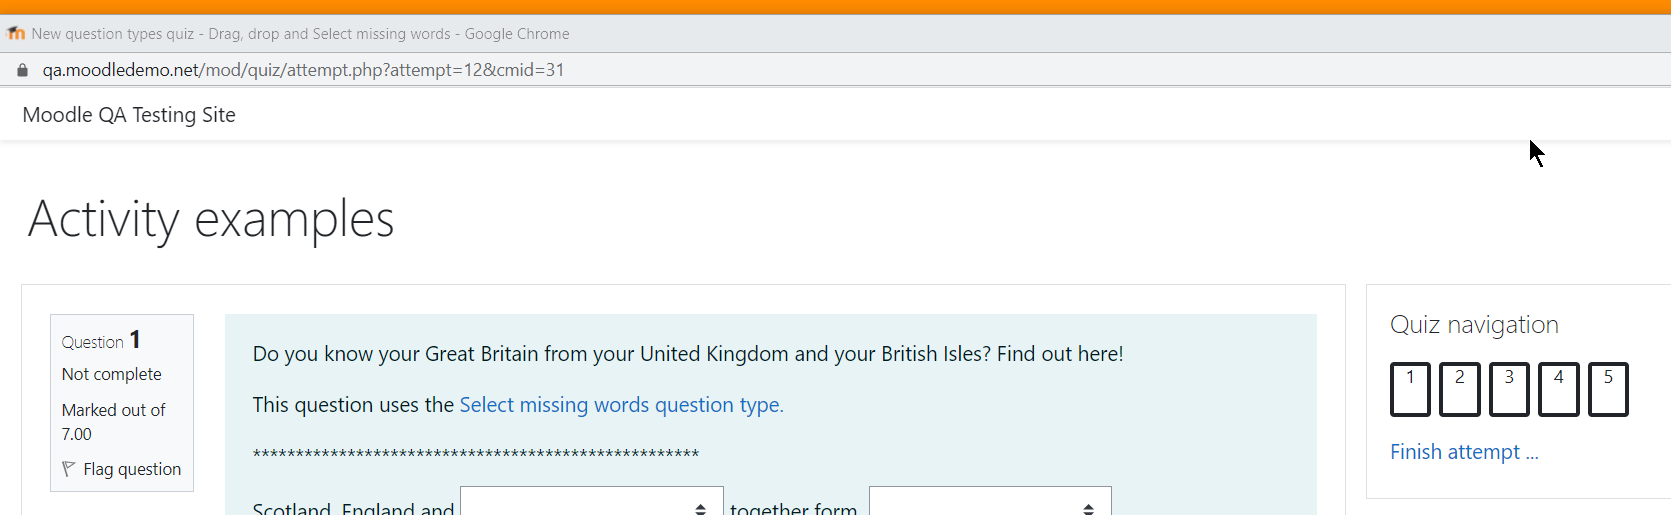
Task: Click the Moodle favicon in the title bar
Action: coord(16,33)
